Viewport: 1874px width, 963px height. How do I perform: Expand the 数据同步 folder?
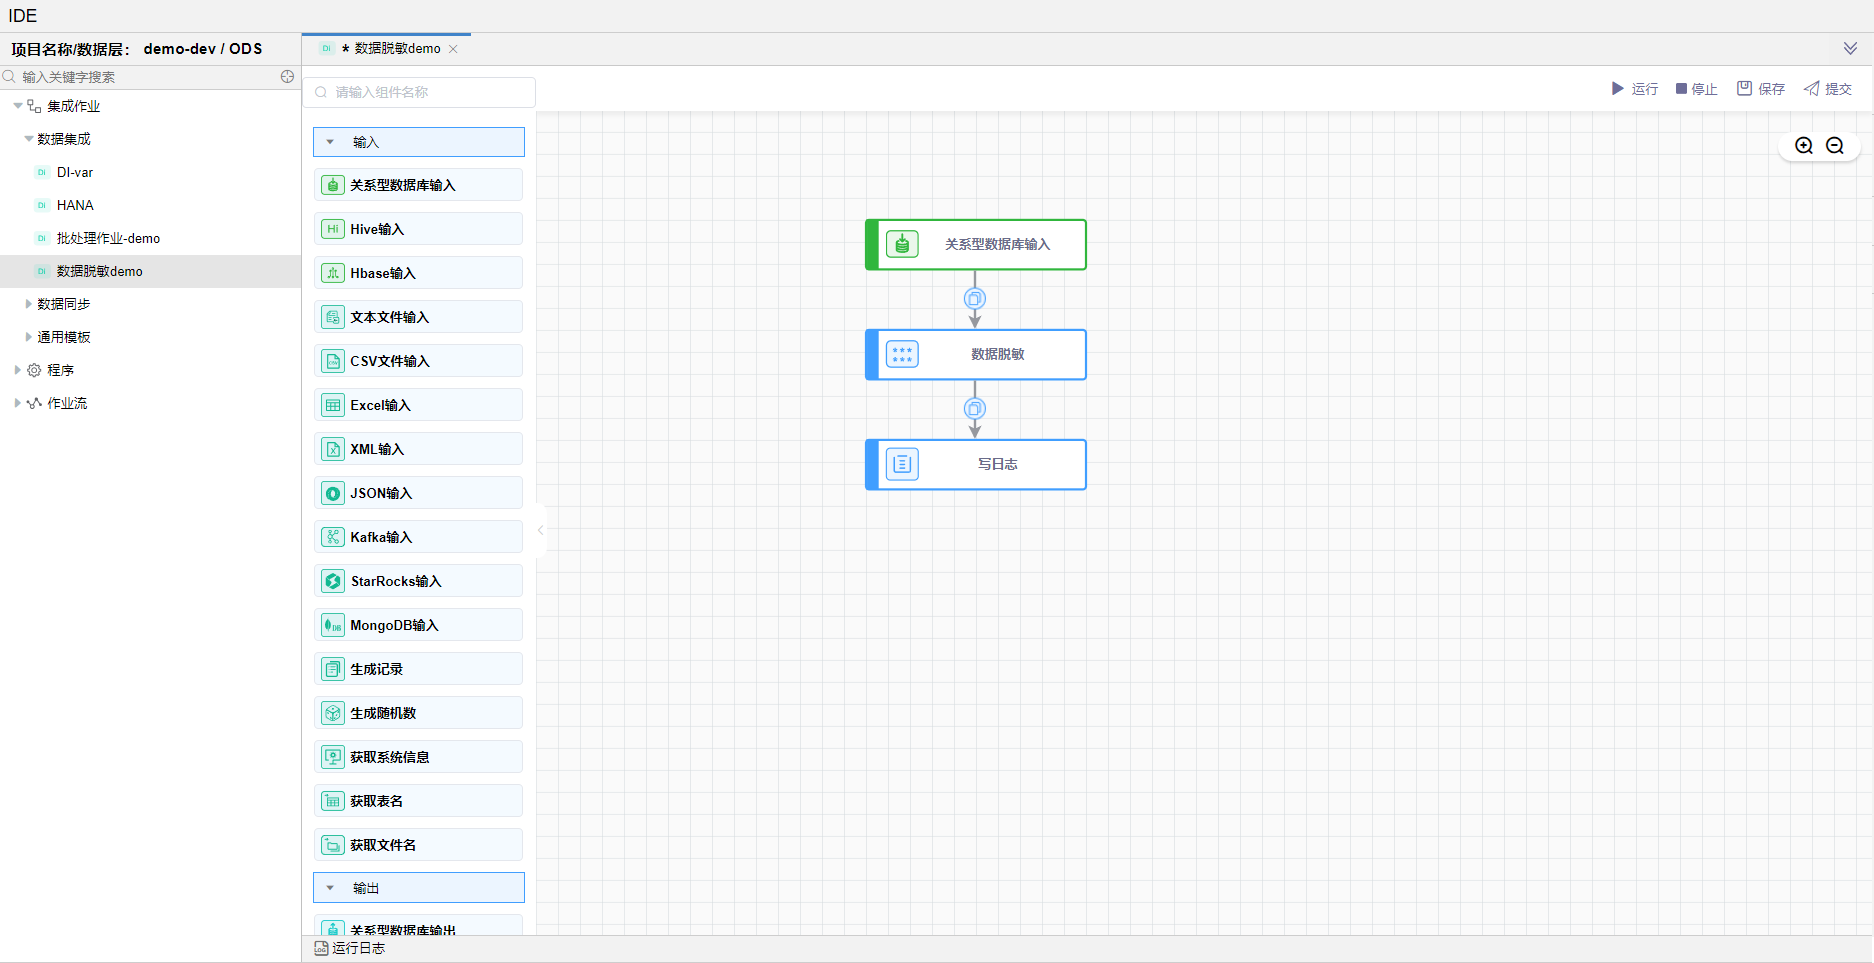[x=28, y=304]
